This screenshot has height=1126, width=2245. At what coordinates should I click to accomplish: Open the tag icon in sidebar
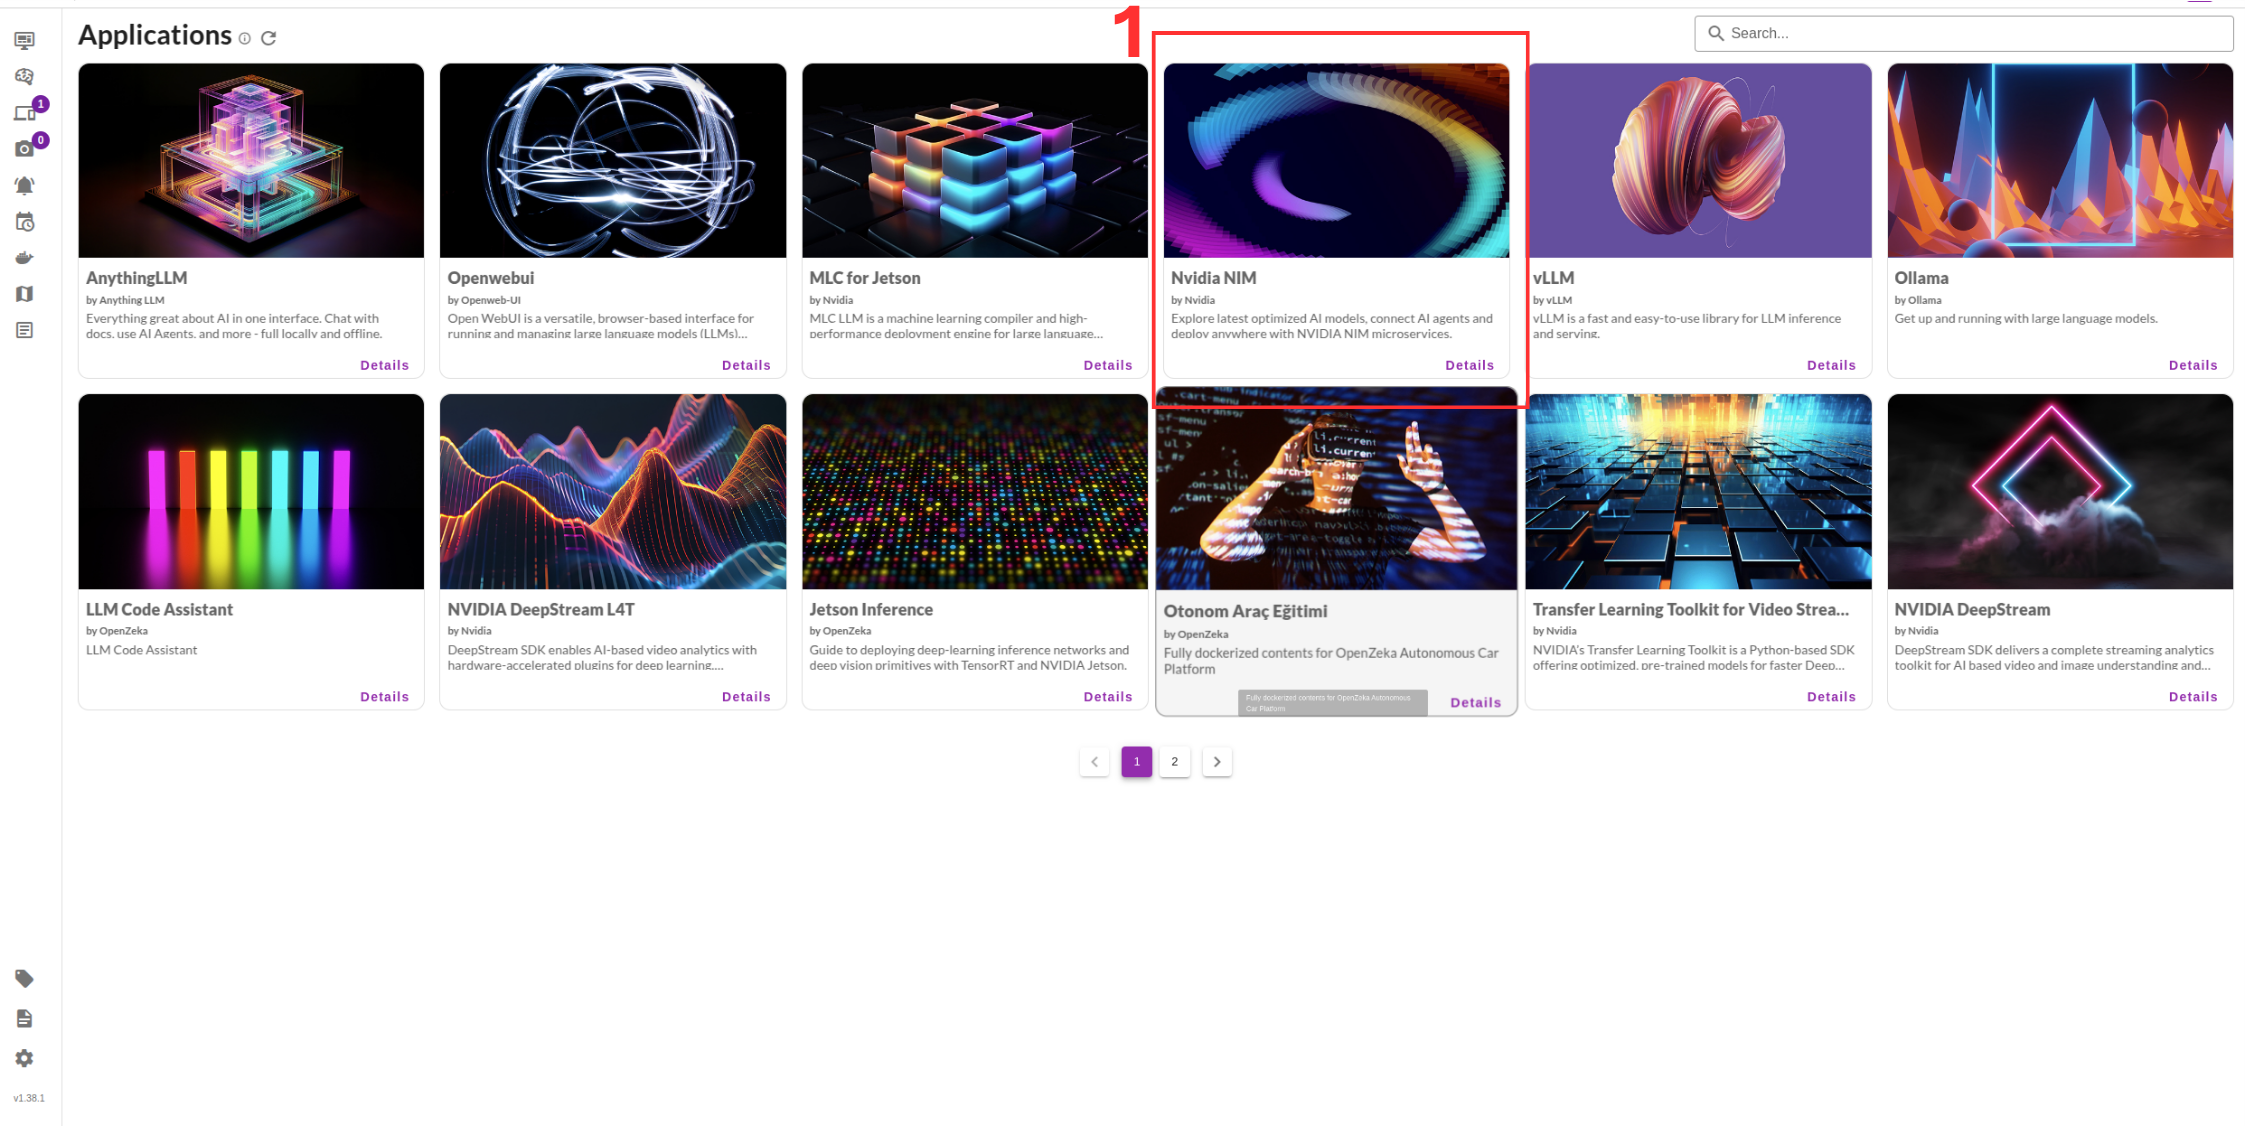tap(24, 978)
